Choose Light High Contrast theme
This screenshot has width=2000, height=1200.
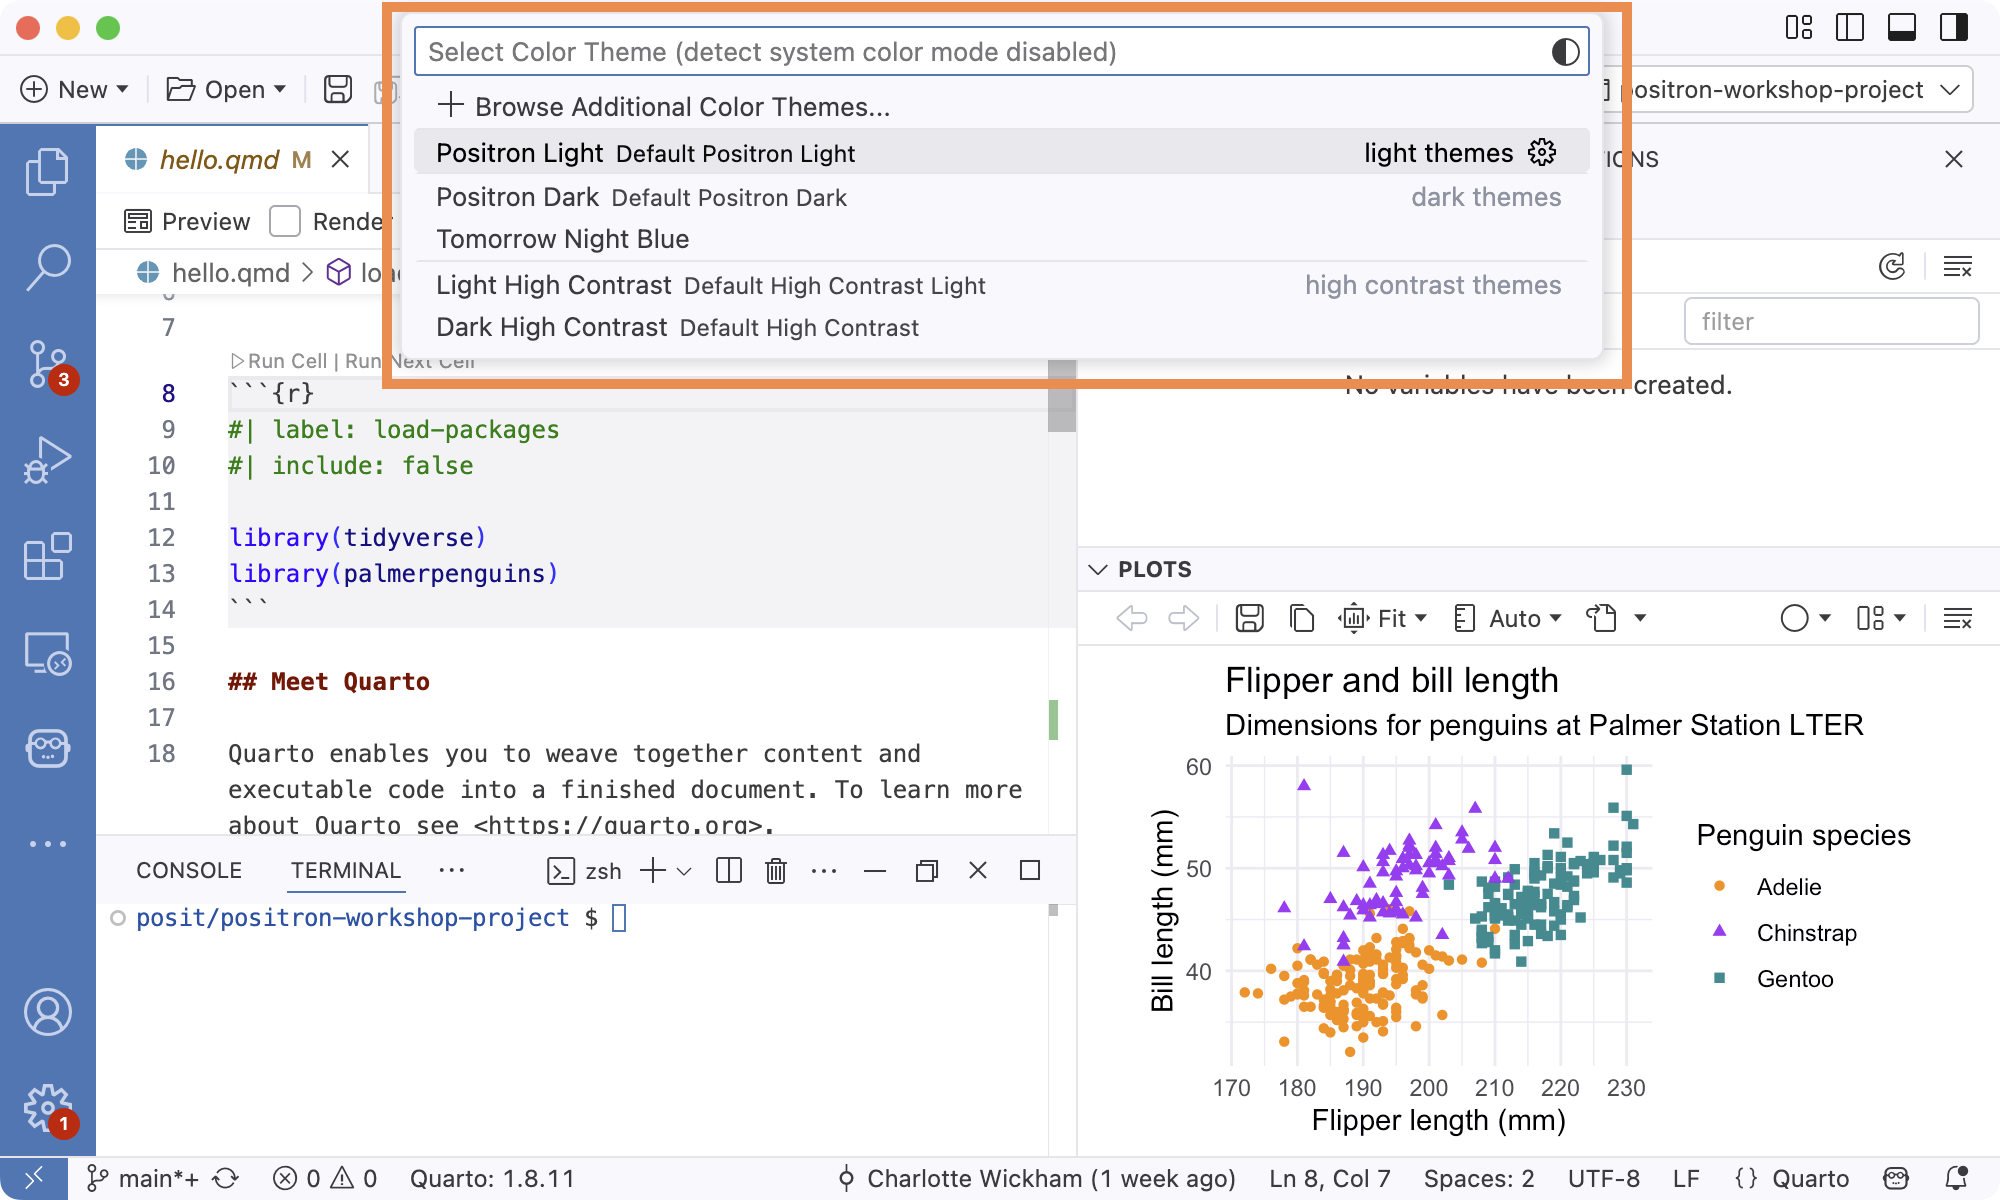click(x=1001, y=285)
